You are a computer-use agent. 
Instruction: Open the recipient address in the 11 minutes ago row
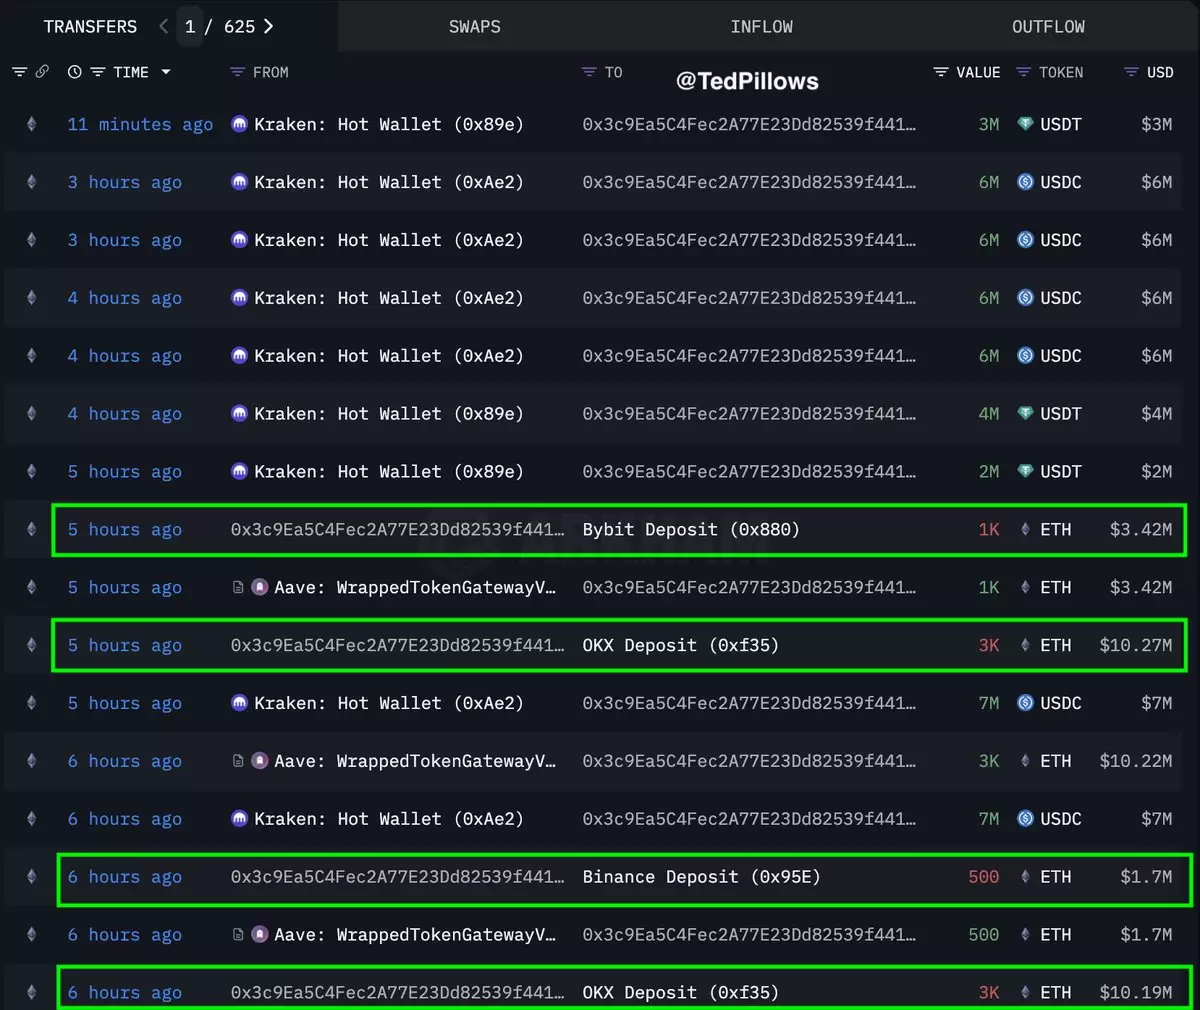tap(749, 124)
